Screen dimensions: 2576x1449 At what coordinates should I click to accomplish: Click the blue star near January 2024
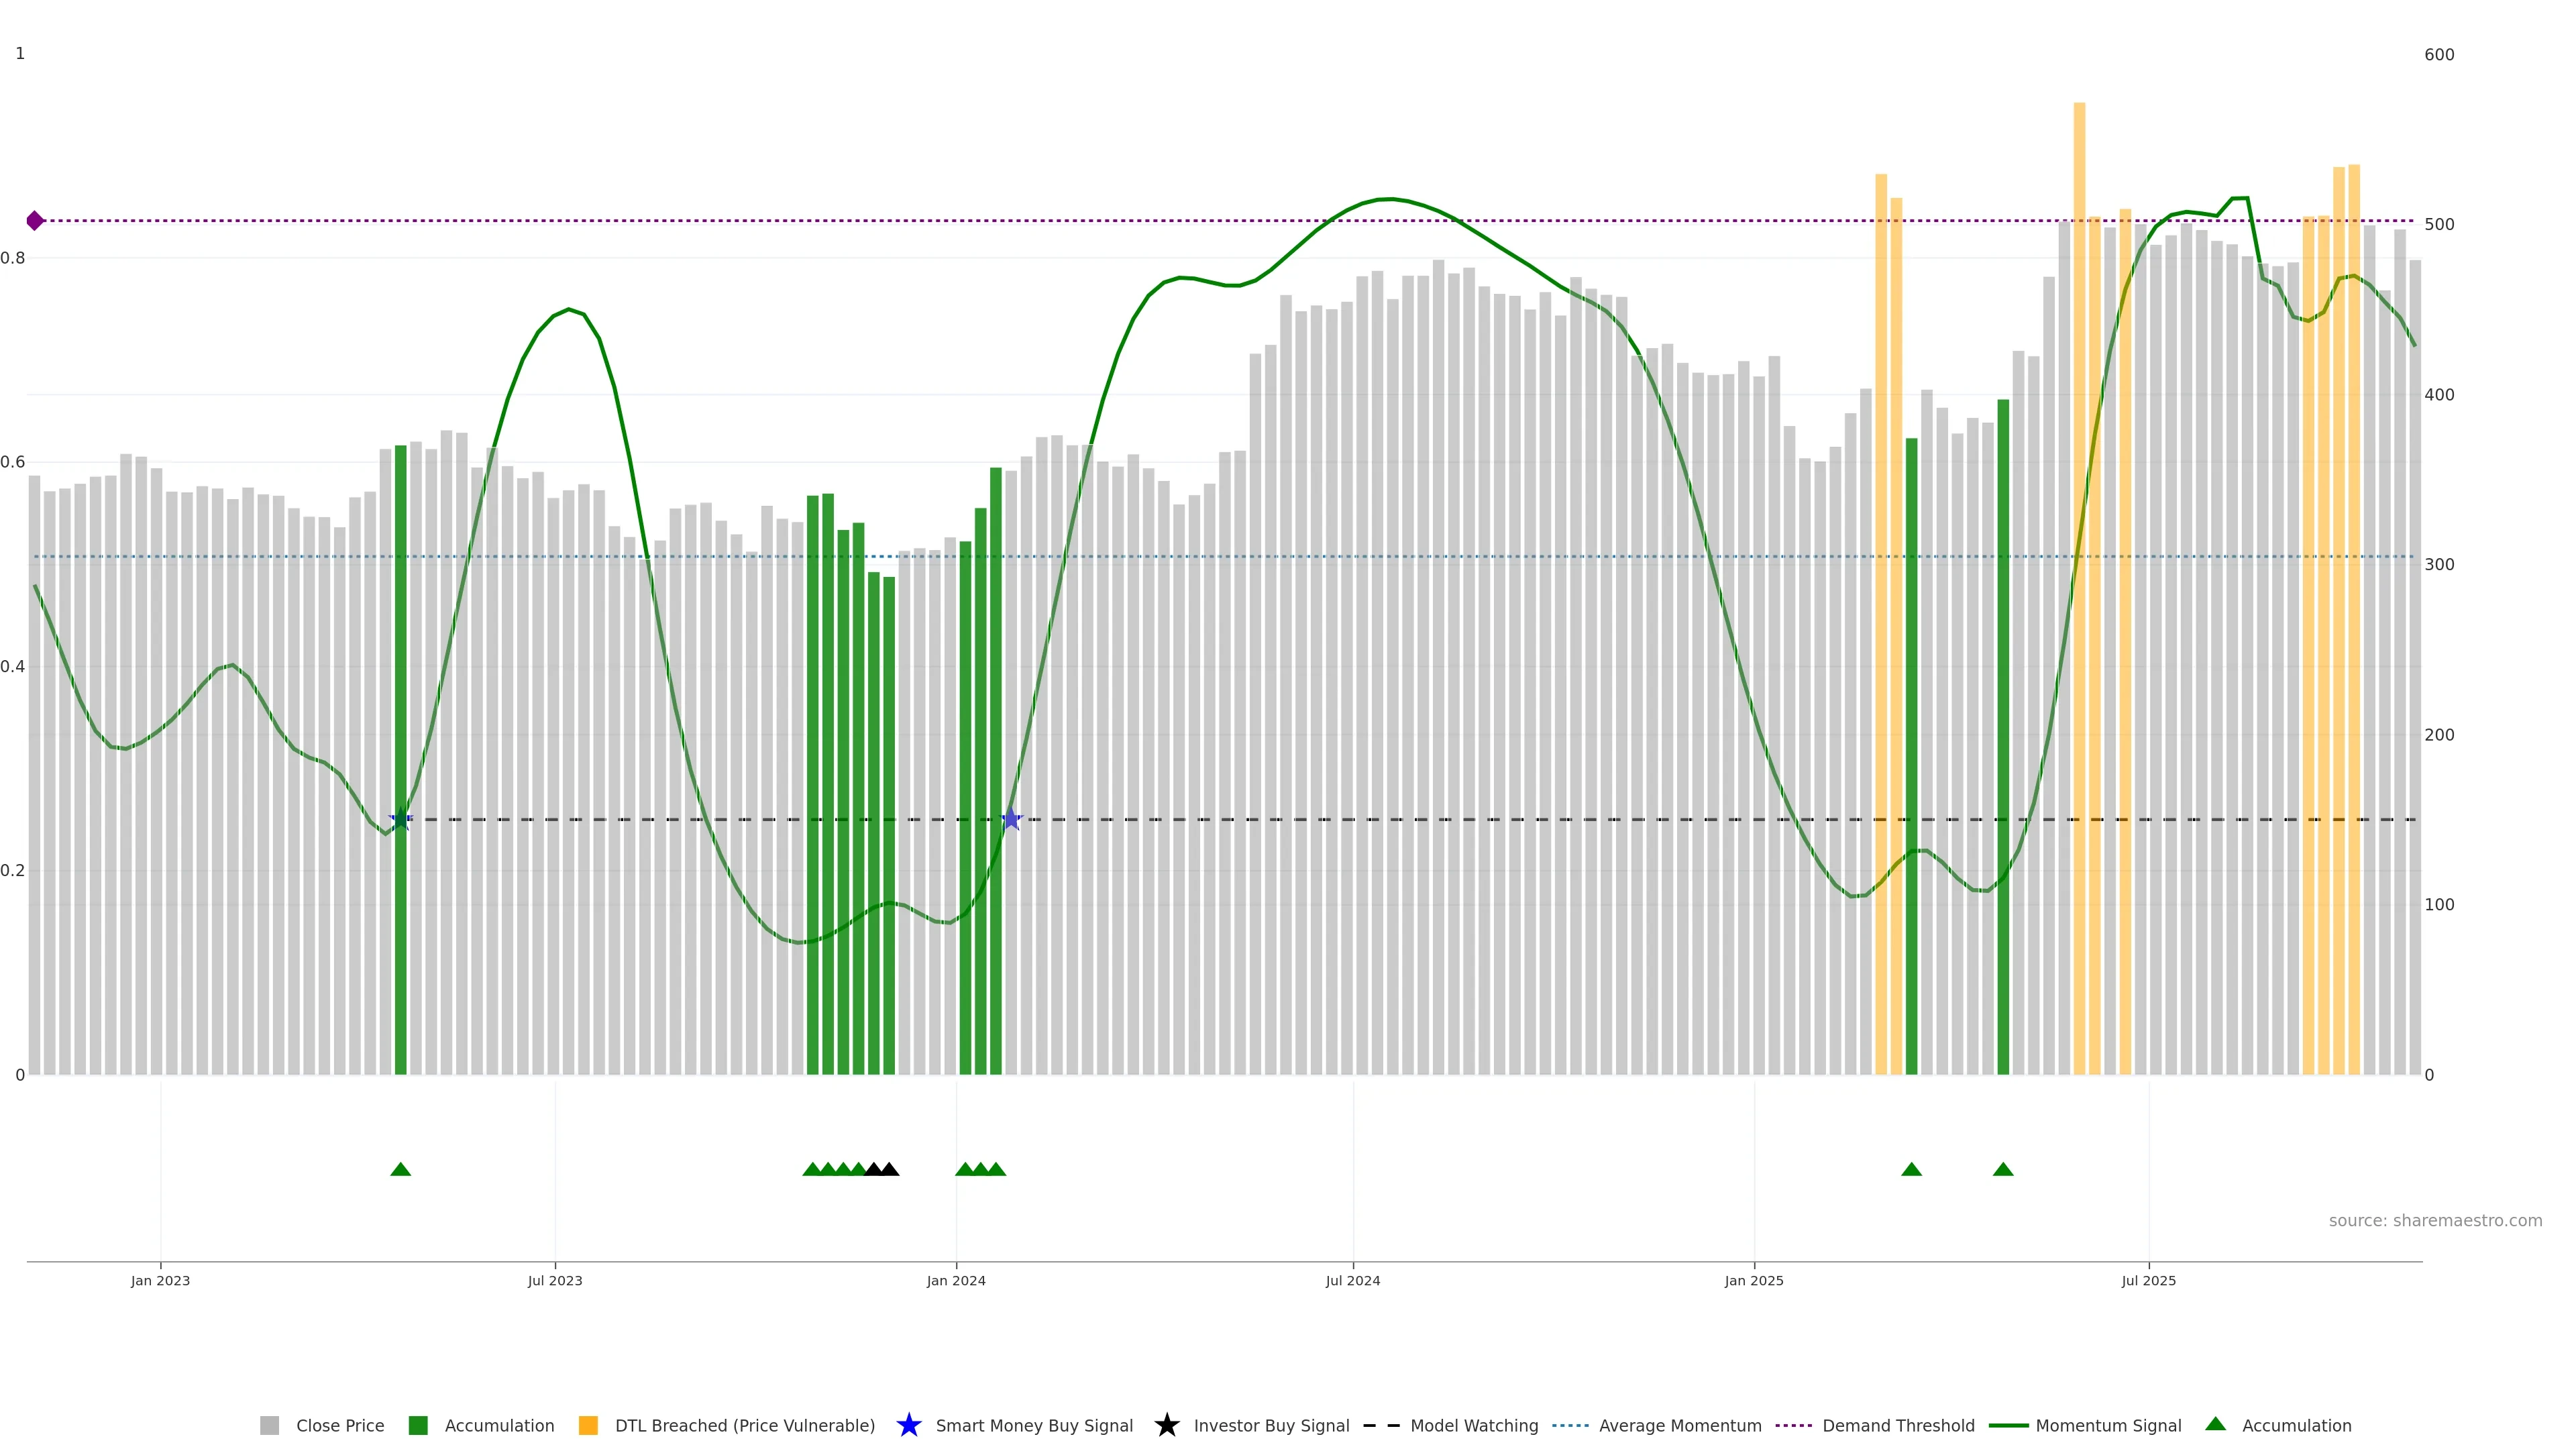[1011, 819]
